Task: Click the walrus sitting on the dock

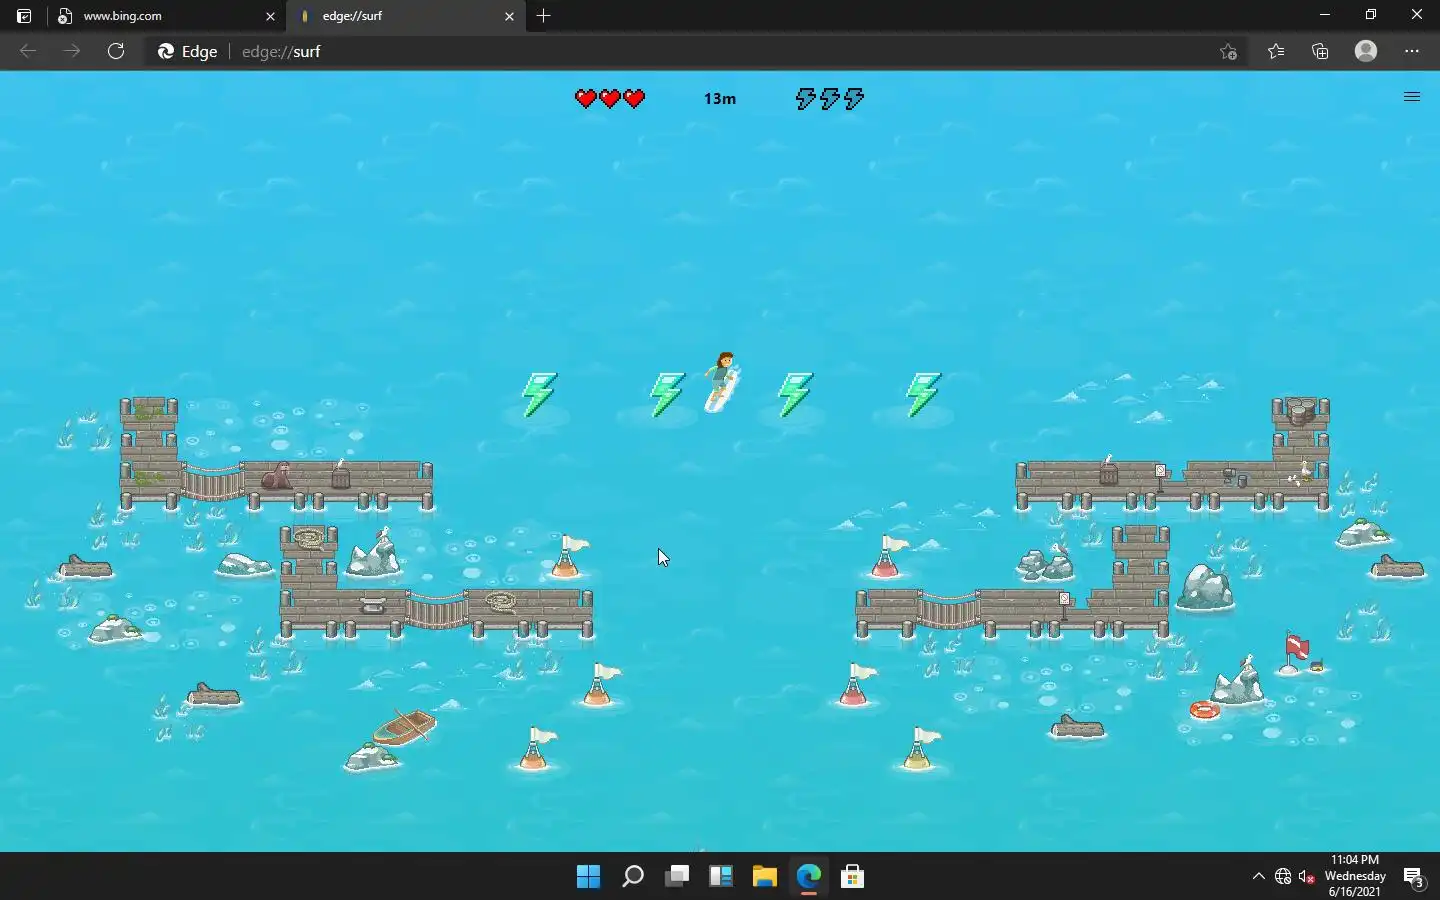Action: point(277,476)
